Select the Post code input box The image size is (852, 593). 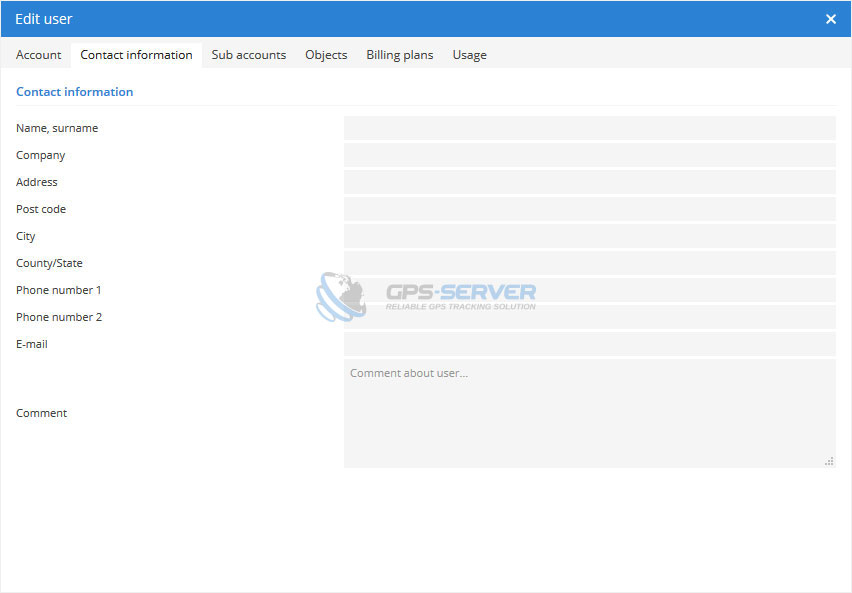[x=589, y=209]
